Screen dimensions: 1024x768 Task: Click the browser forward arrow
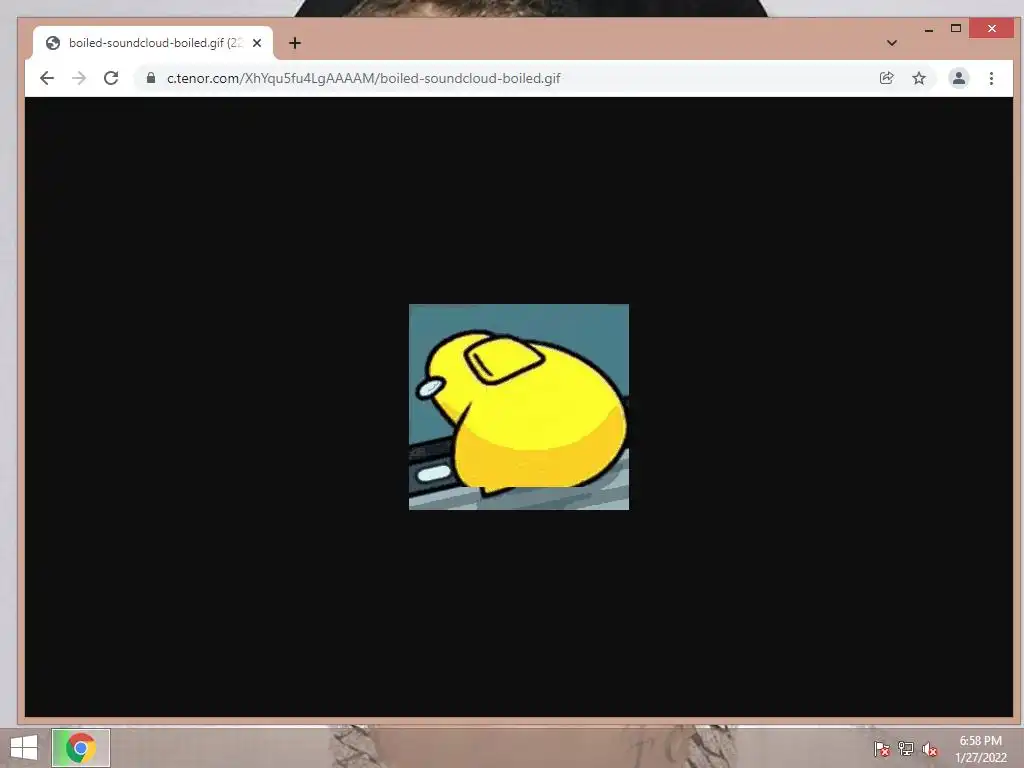coord(79,78)
